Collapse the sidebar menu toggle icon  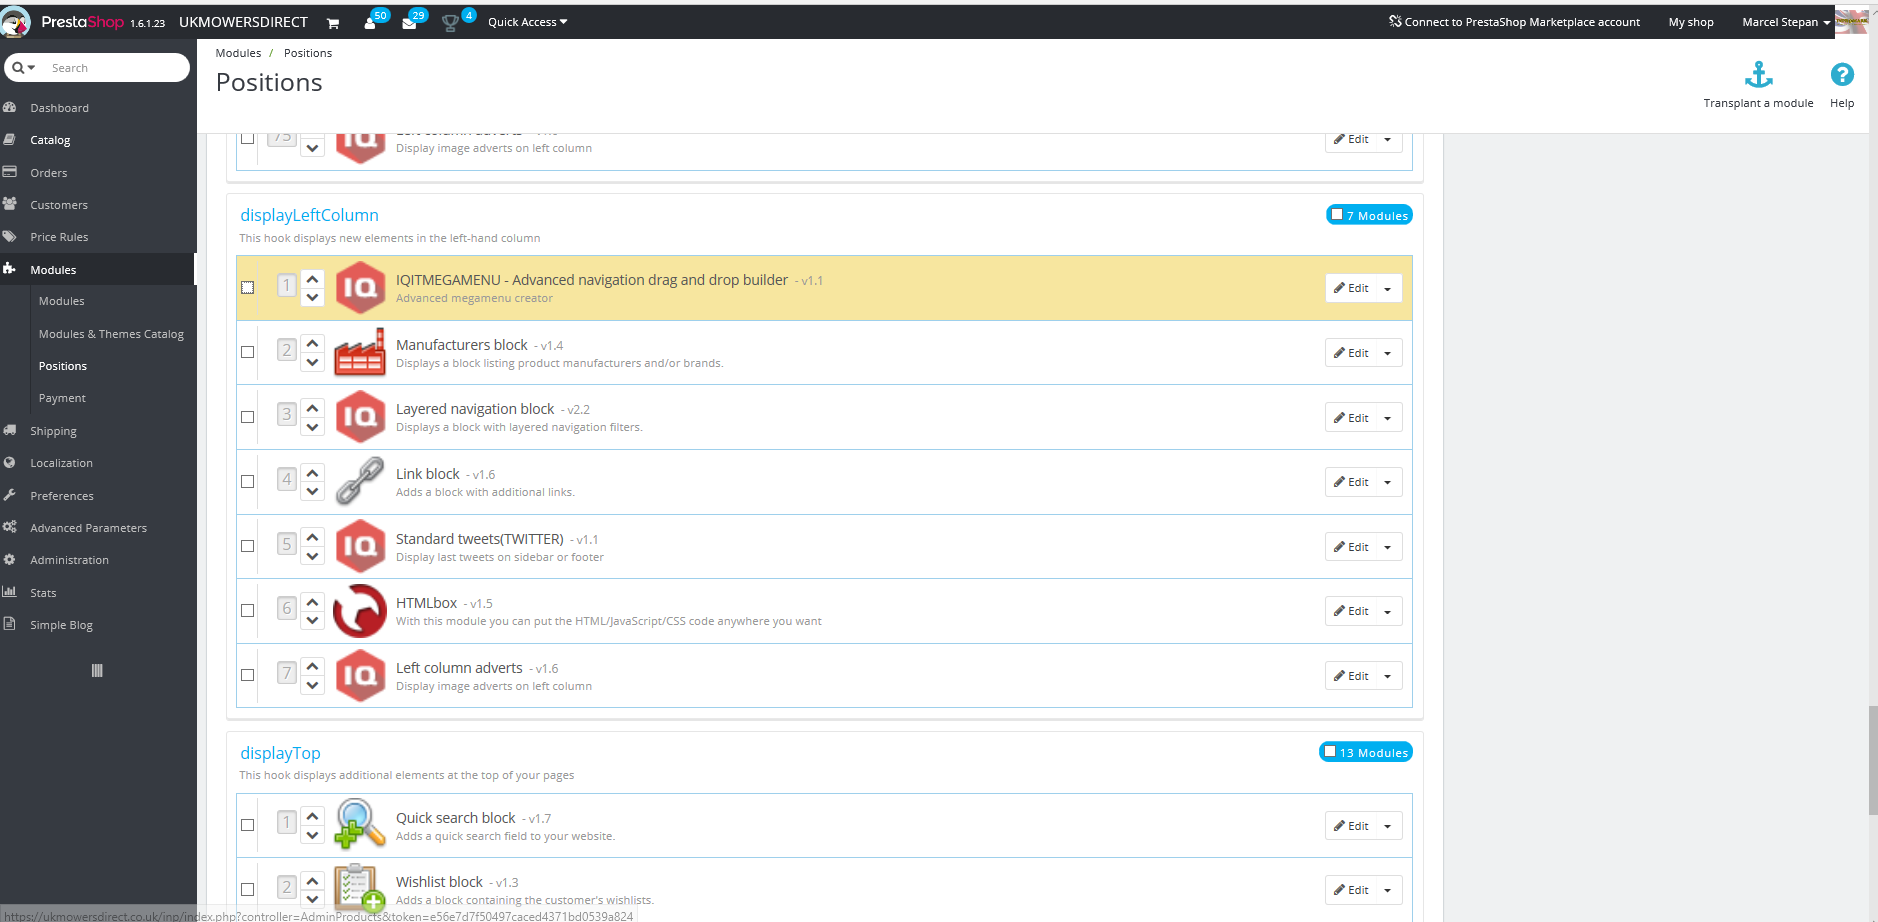(x=97, y=671)
